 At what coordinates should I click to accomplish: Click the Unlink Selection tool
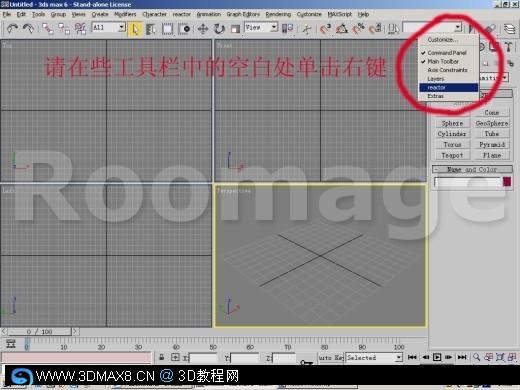pyautogui.click(x=64, y=29)
